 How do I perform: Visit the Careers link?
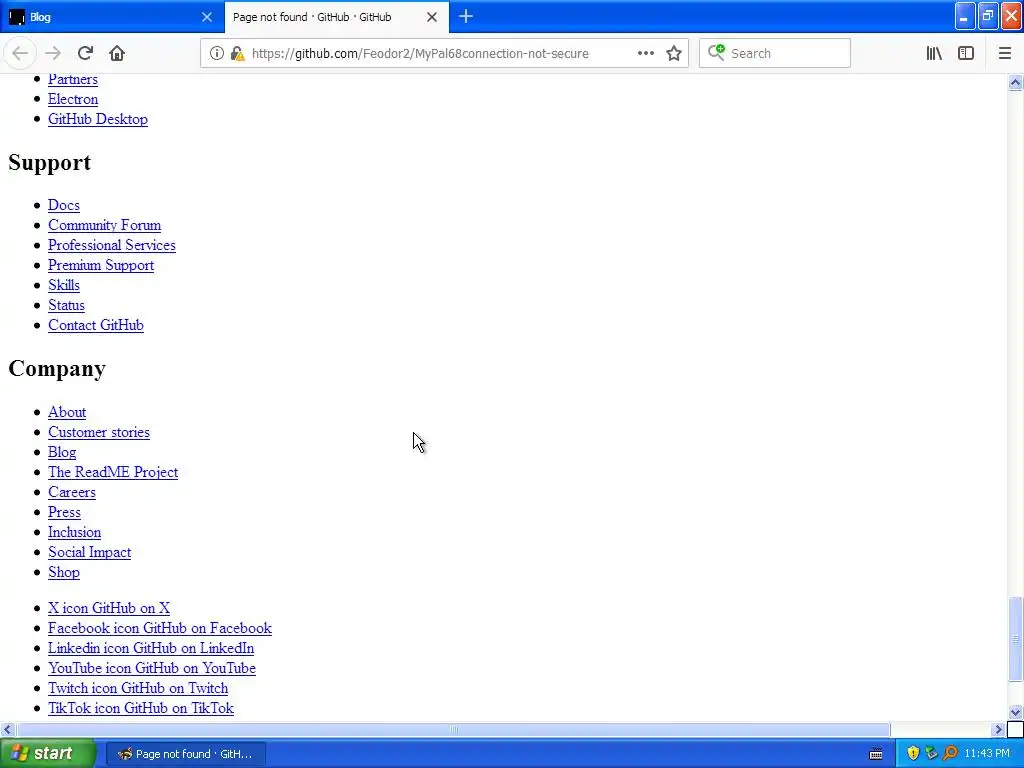coord(72,492)
